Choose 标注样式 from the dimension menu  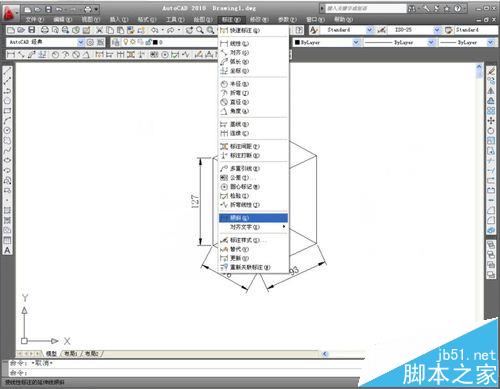coord(253,240)
